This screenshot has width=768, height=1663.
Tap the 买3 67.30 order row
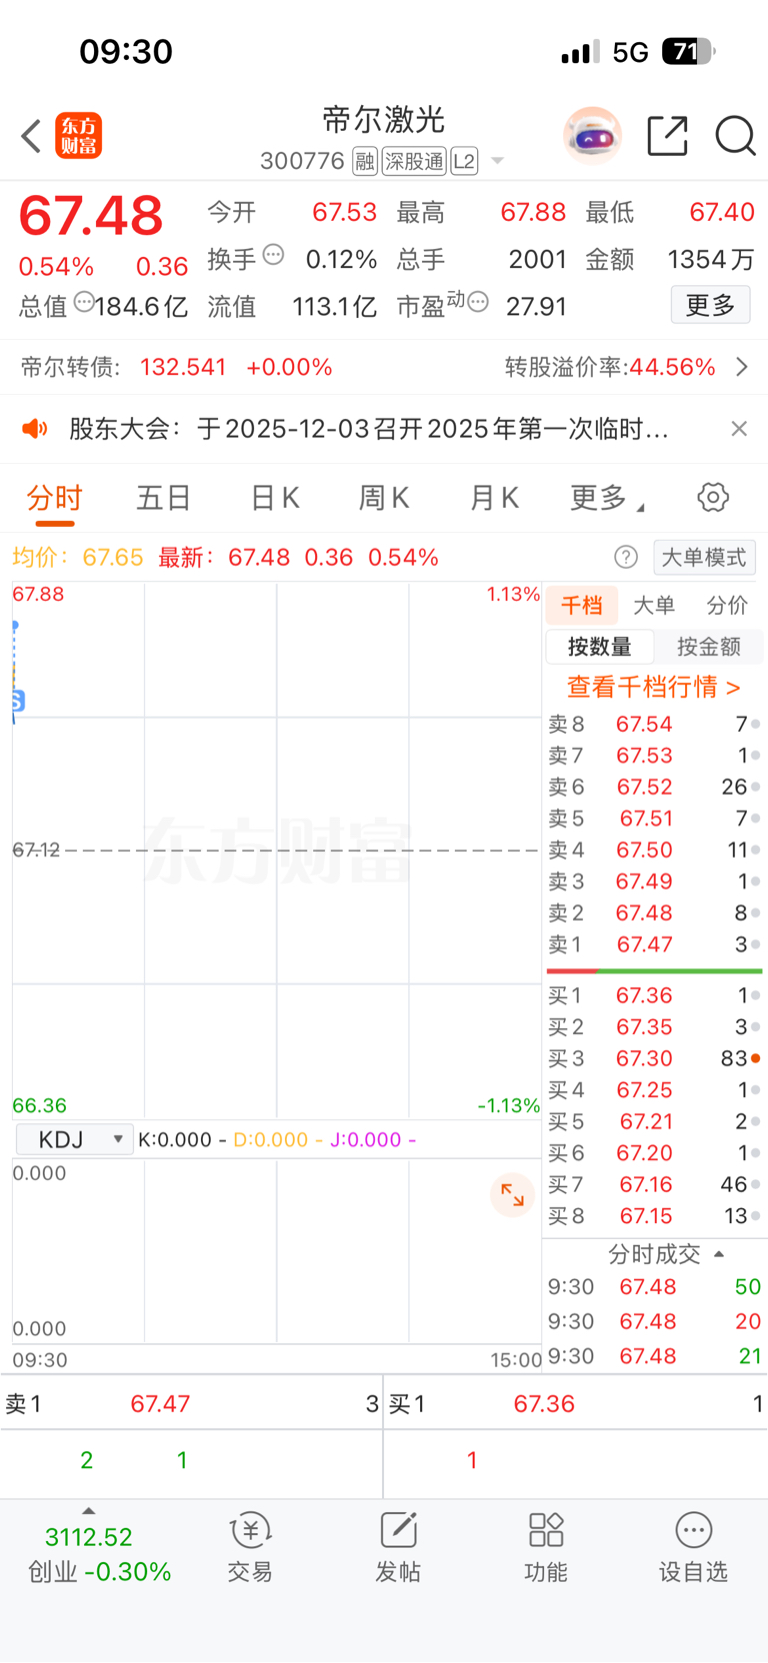point(654,1058)
